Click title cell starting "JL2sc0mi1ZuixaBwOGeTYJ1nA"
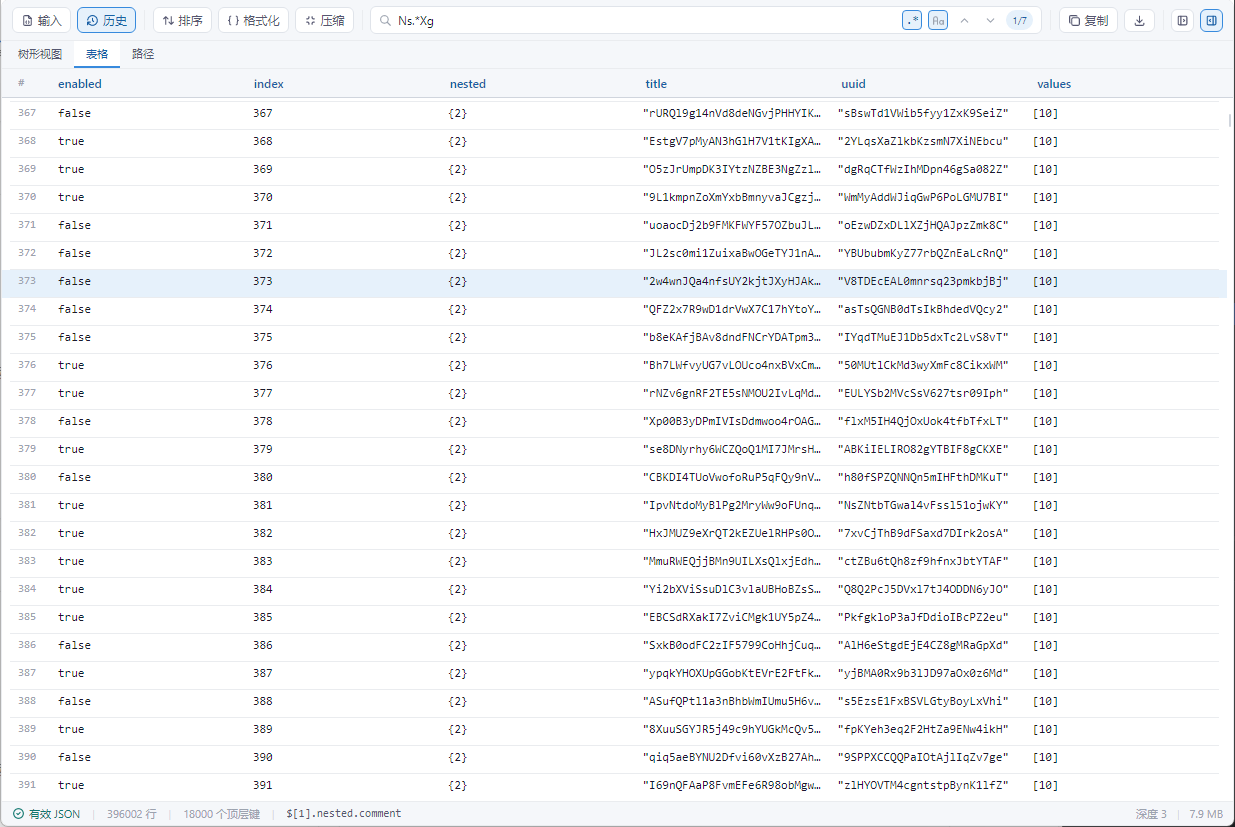1235x827 pixels. 732,253
